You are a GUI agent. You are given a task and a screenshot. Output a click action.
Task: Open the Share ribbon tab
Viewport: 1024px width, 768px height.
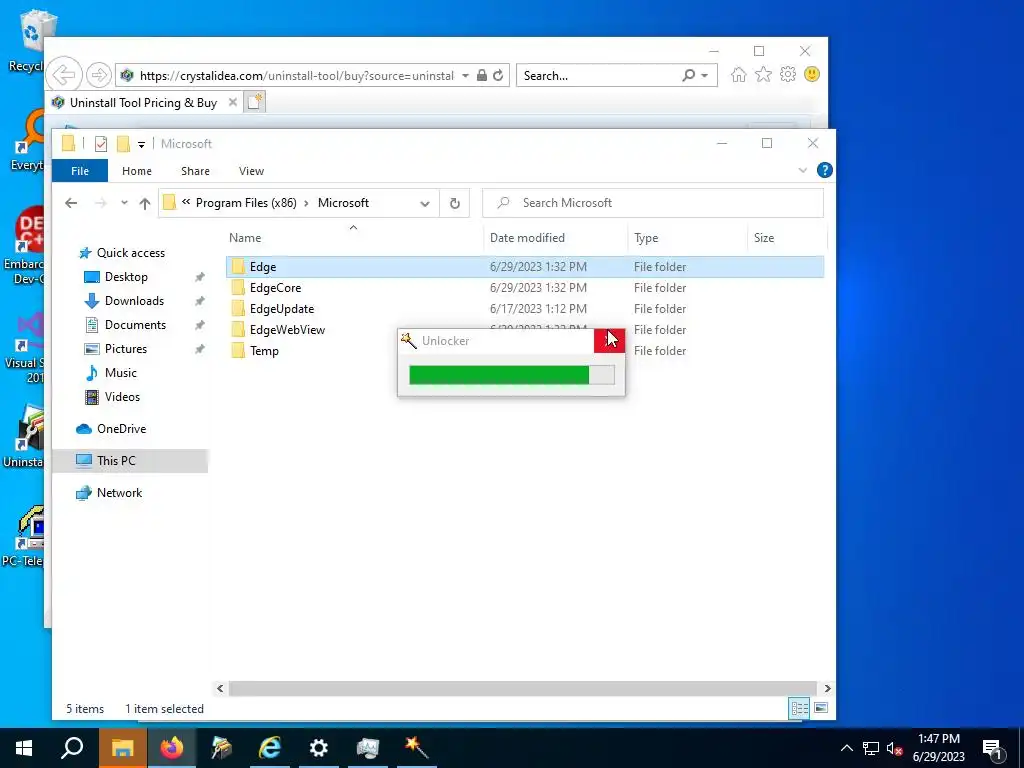pos(195,171)
